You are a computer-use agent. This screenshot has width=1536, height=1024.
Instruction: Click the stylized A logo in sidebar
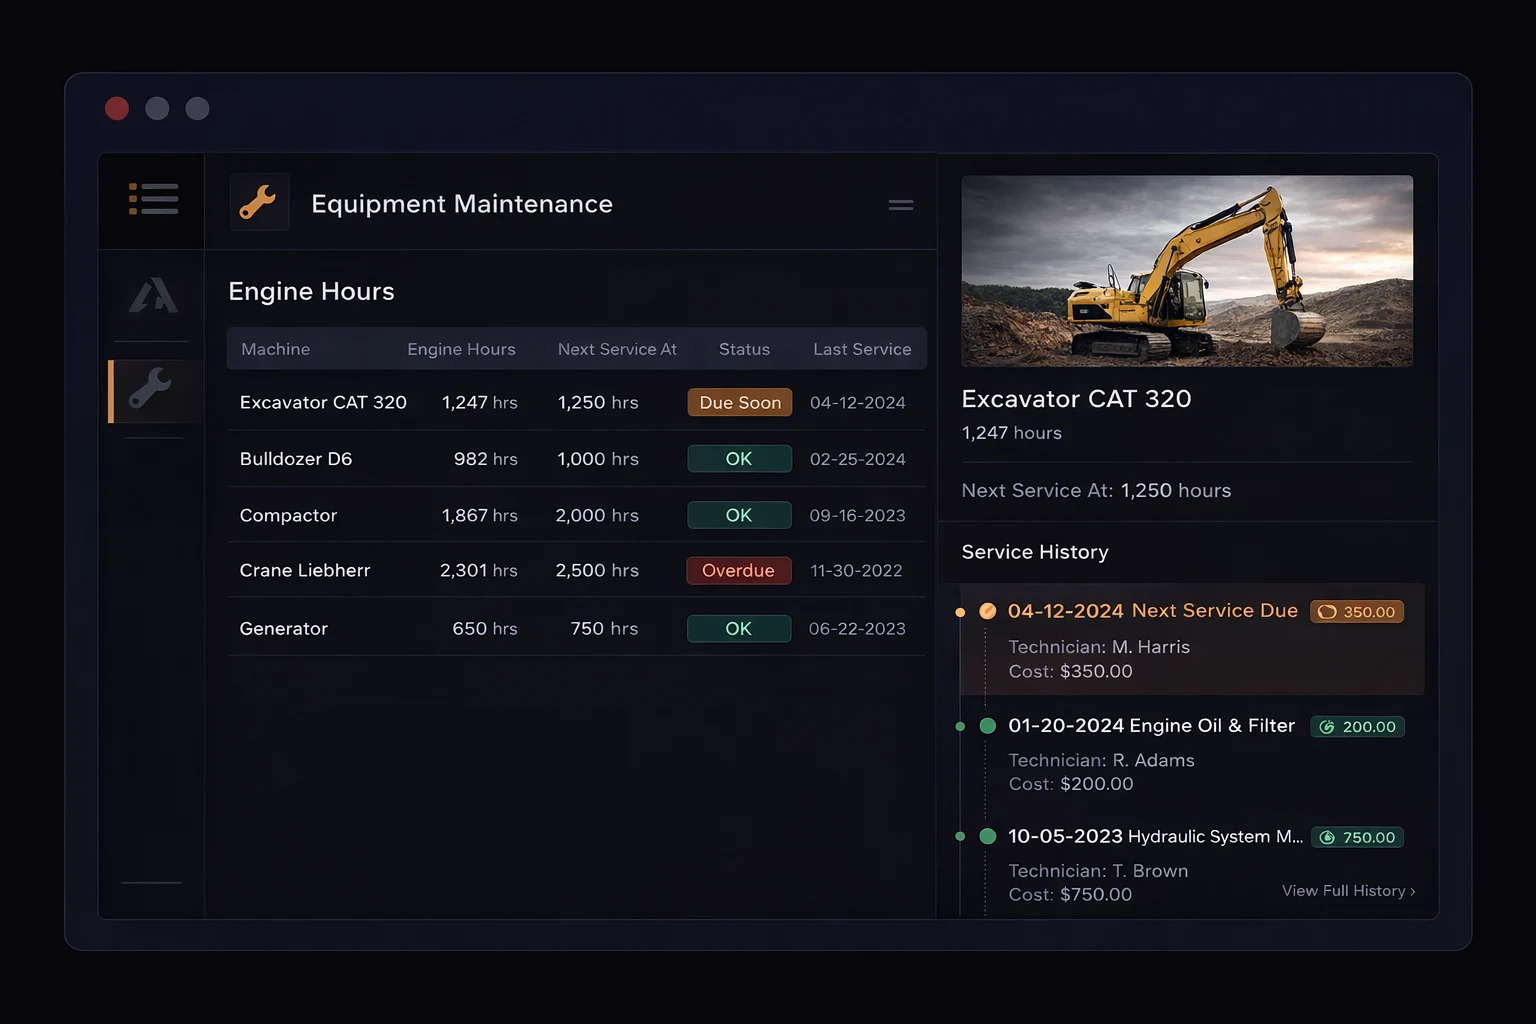pos(153,296)
